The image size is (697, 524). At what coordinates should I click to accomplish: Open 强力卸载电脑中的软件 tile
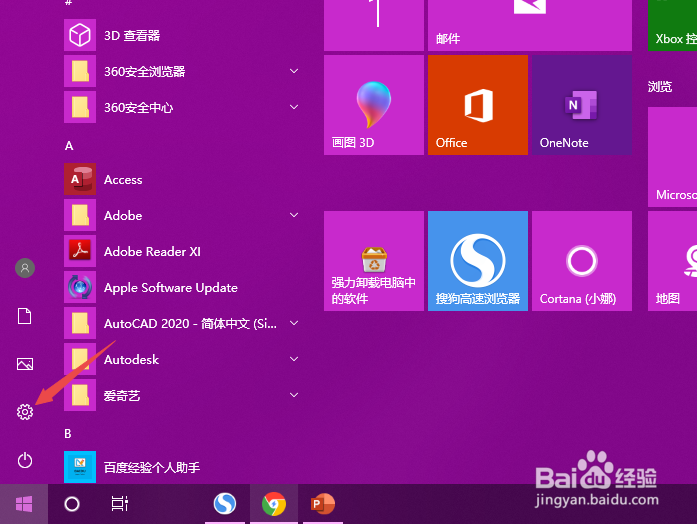(x=374, y=261)
